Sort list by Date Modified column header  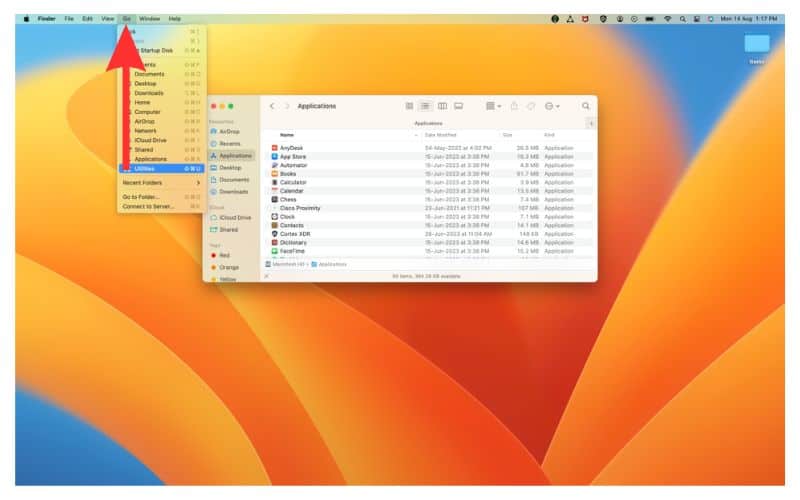442,134
